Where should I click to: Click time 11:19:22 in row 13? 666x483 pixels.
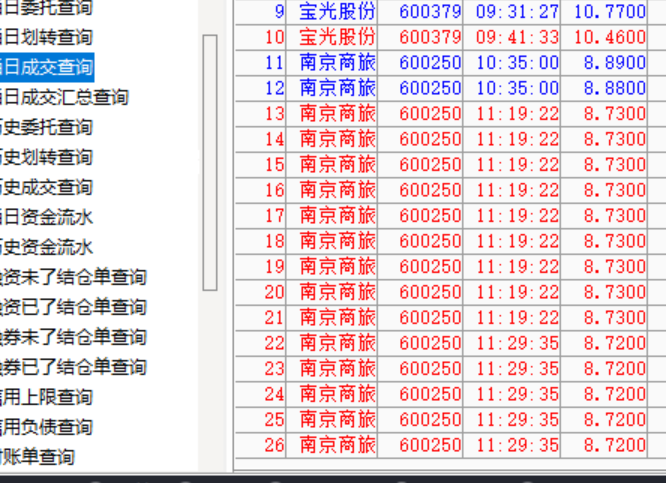tap(517, 113)
